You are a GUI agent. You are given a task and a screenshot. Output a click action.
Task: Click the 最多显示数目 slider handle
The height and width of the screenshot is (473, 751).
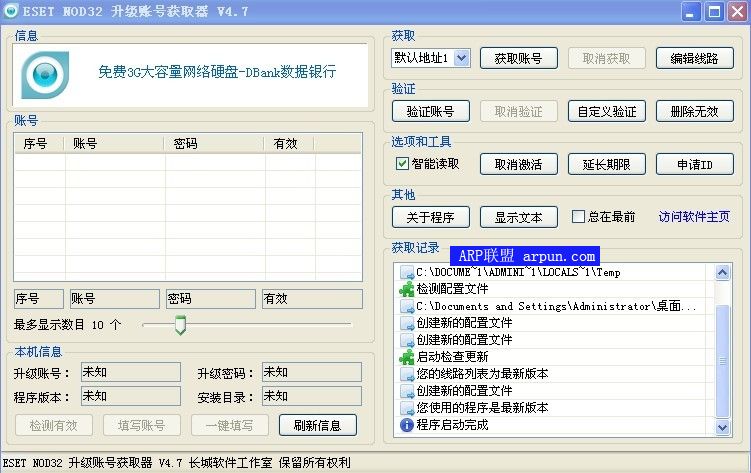point(180,325)
